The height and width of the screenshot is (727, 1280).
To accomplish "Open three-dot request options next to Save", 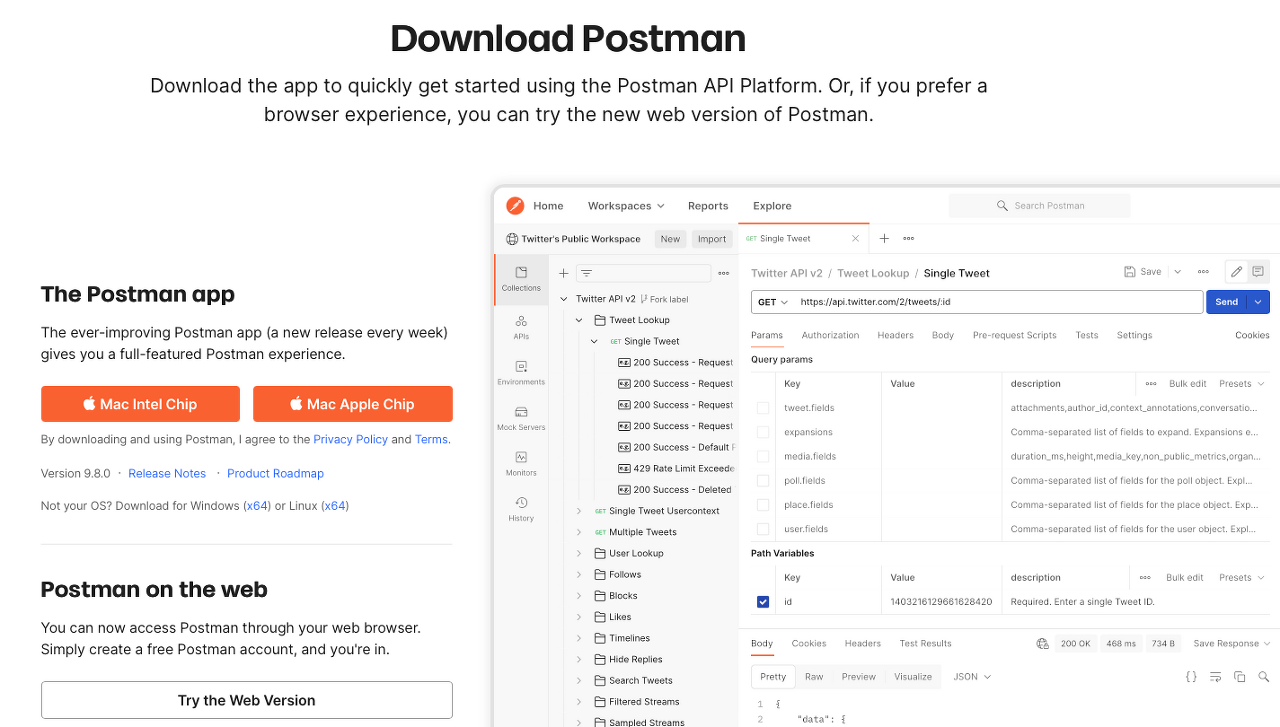I will [x=1203, y=272].
